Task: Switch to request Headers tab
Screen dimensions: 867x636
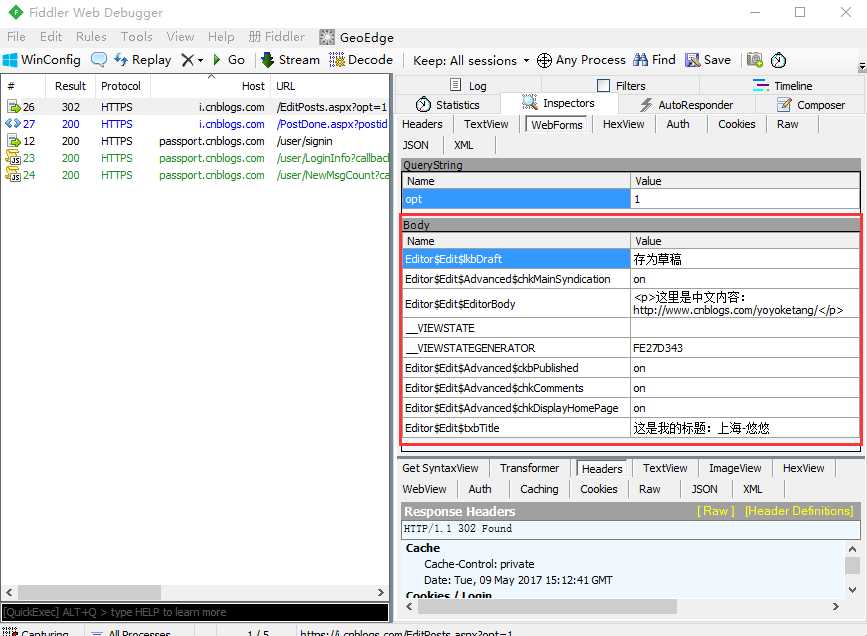Action: 422,124
